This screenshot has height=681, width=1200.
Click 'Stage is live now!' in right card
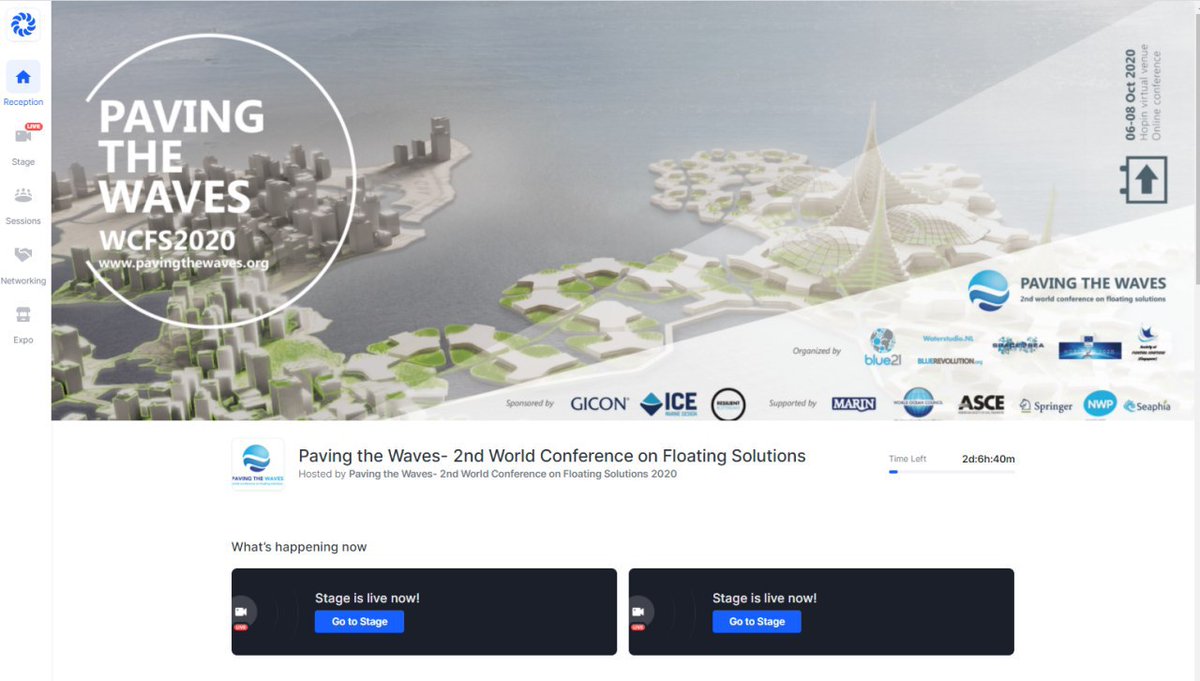(764, 598)
